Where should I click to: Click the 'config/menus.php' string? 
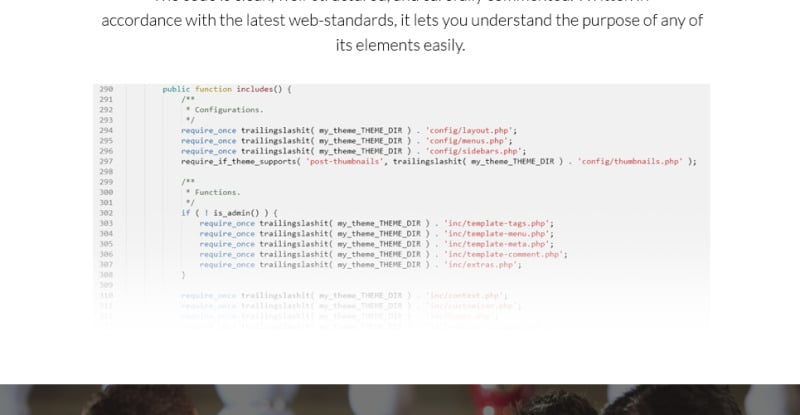[x=467, y=141]
